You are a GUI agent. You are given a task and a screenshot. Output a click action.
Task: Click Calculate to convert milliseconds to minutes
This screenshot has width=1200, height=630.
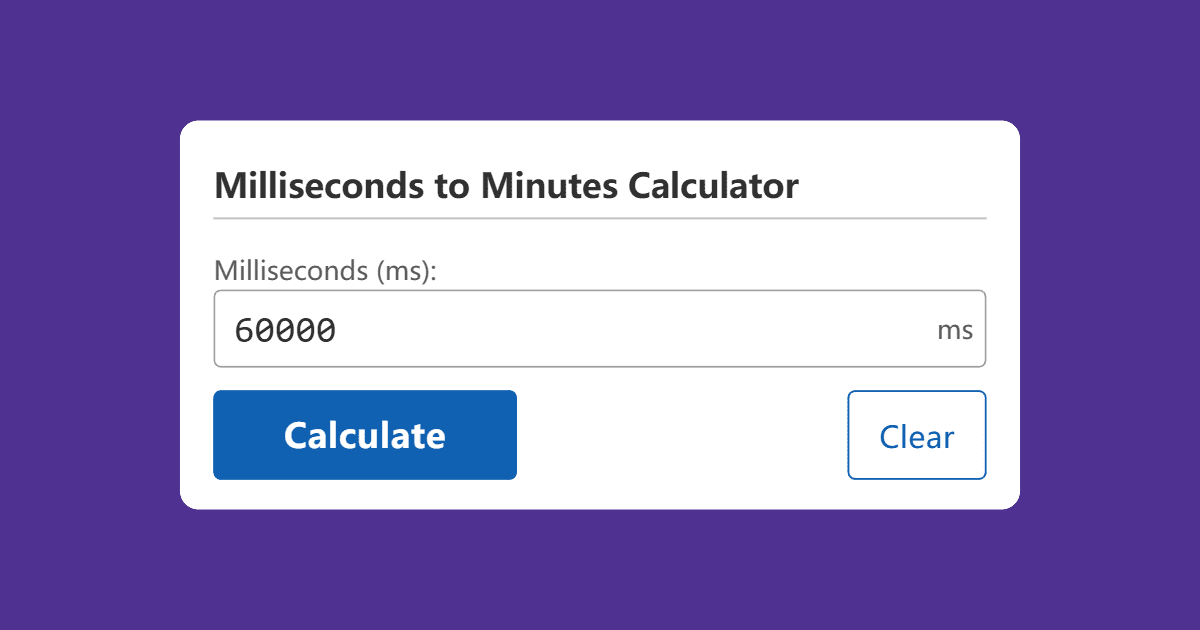pyautogui.click(x=365, y=435)
